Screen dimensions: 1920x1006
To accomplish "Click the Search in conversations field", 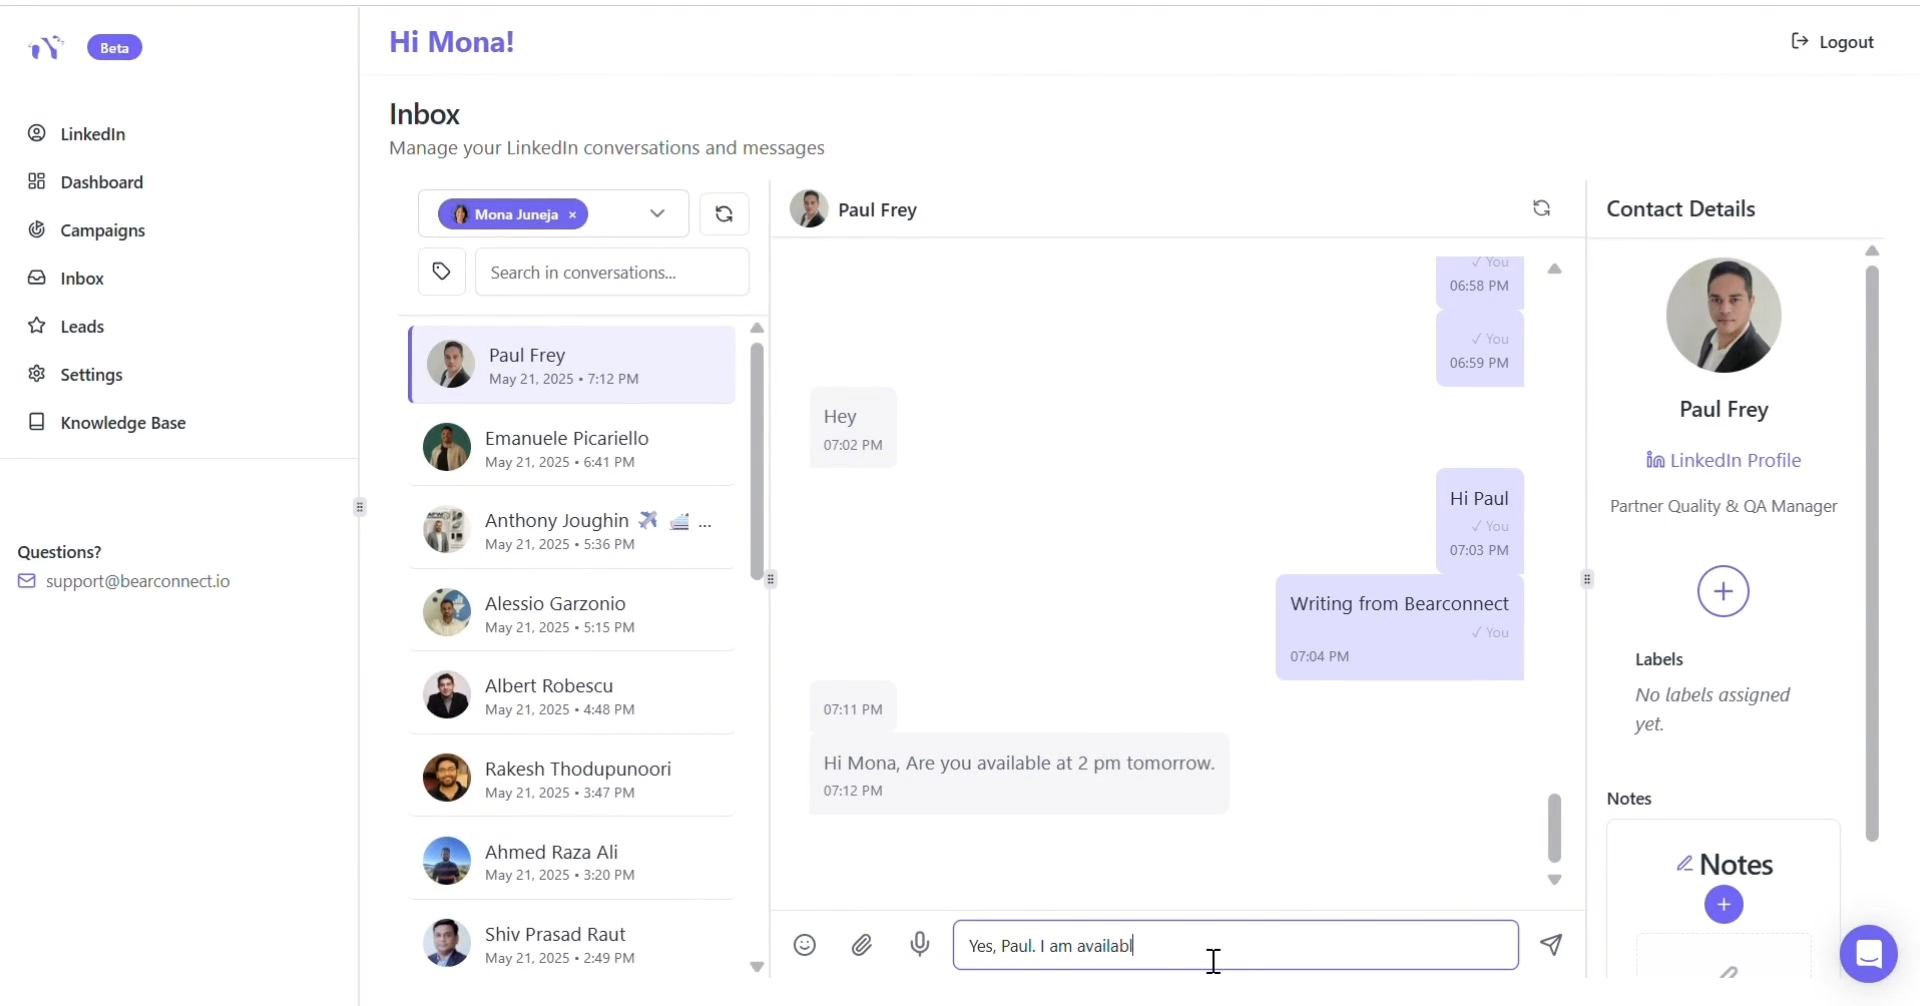I will click(x=611, y=272).
